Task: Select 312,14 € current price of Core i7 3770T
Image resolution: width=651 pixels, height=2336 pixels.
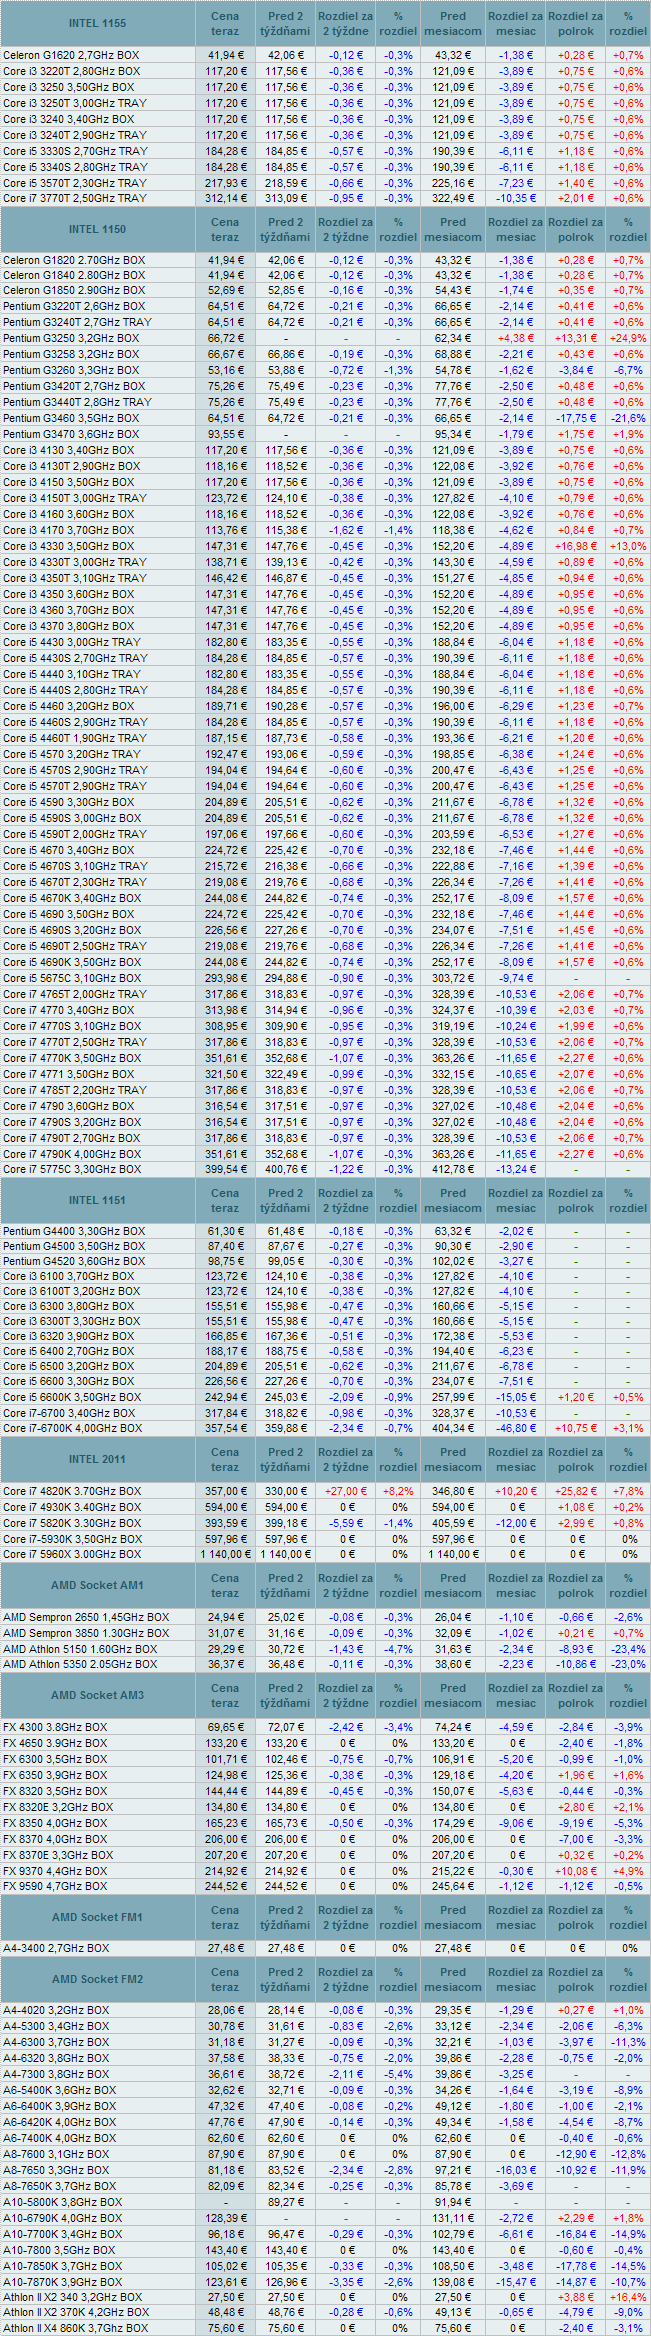Action: click(226, 199)
